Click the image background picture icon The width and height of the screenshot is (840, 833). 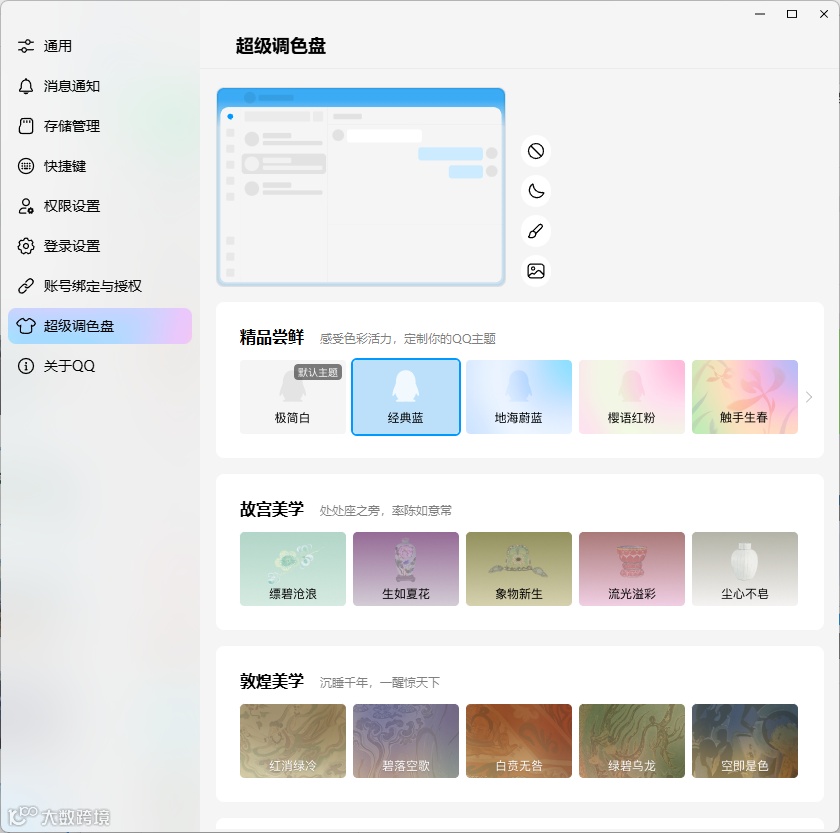coord(536,271)
